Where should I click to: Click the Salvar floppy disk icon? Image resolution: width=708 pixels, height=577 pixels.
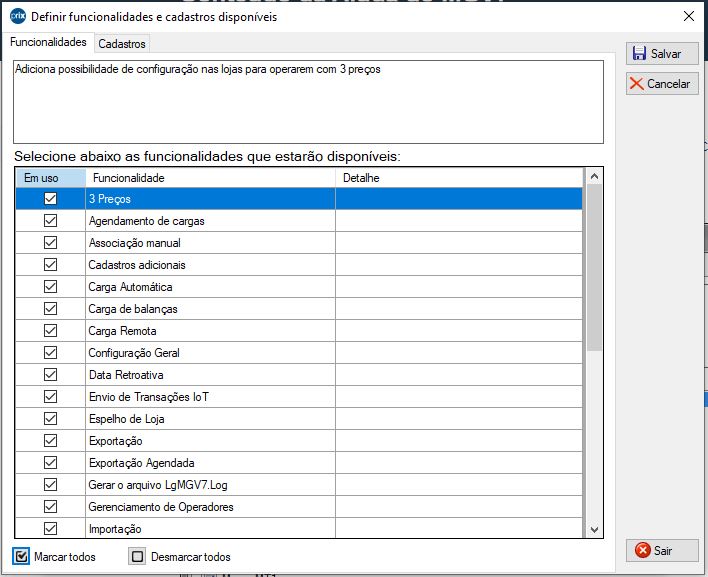(x=639, y=54)
